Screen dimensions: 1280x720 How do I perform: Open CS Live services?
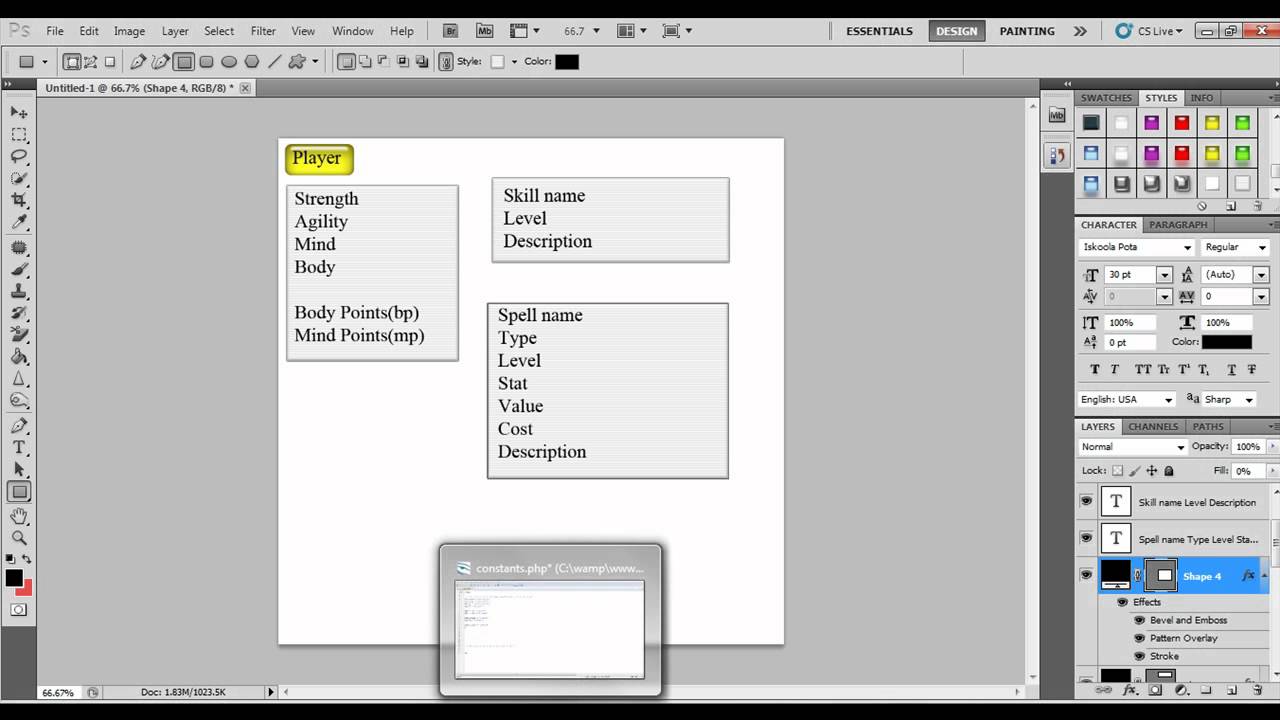click(x=1151, y=31)
